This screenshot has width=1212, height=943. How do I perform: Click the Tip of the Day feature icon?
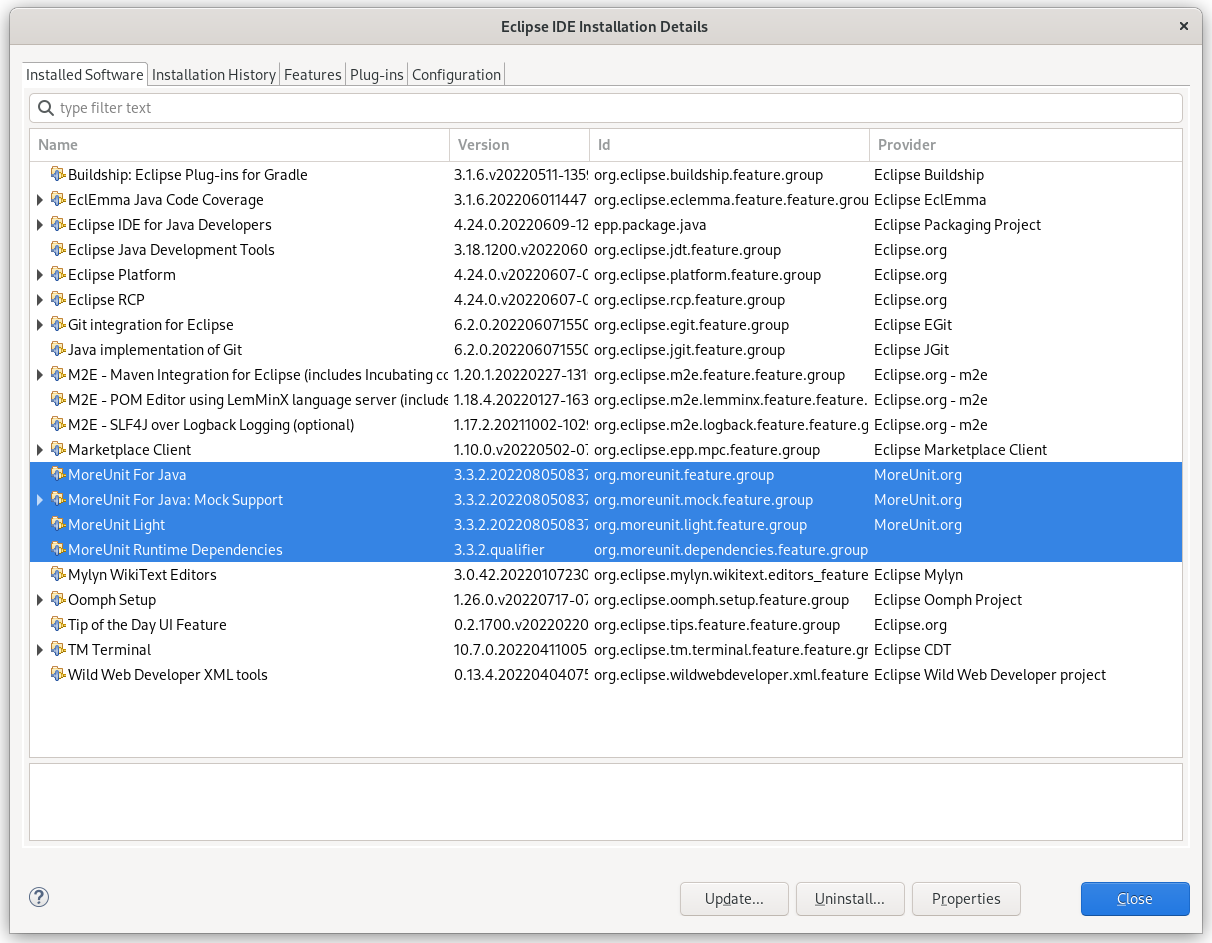[x=57, y=624]
